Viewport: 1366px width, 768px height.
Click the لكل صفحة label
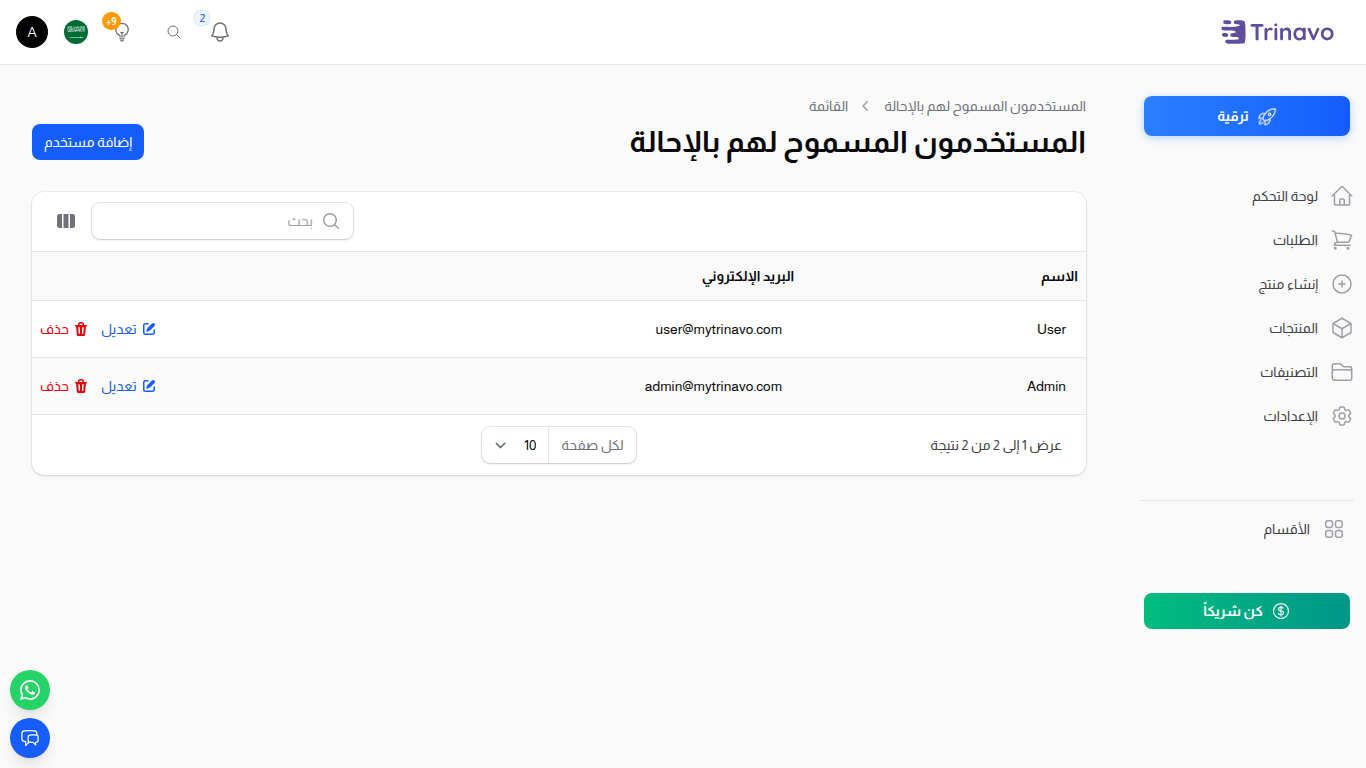(x=592, y=445)
